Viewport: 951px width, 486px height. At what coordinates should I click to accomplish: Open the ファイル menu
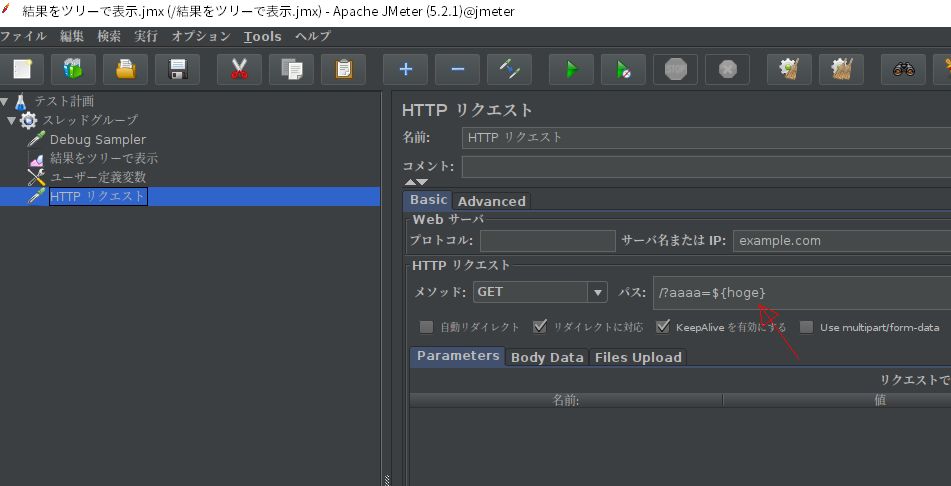pos(23,36)
